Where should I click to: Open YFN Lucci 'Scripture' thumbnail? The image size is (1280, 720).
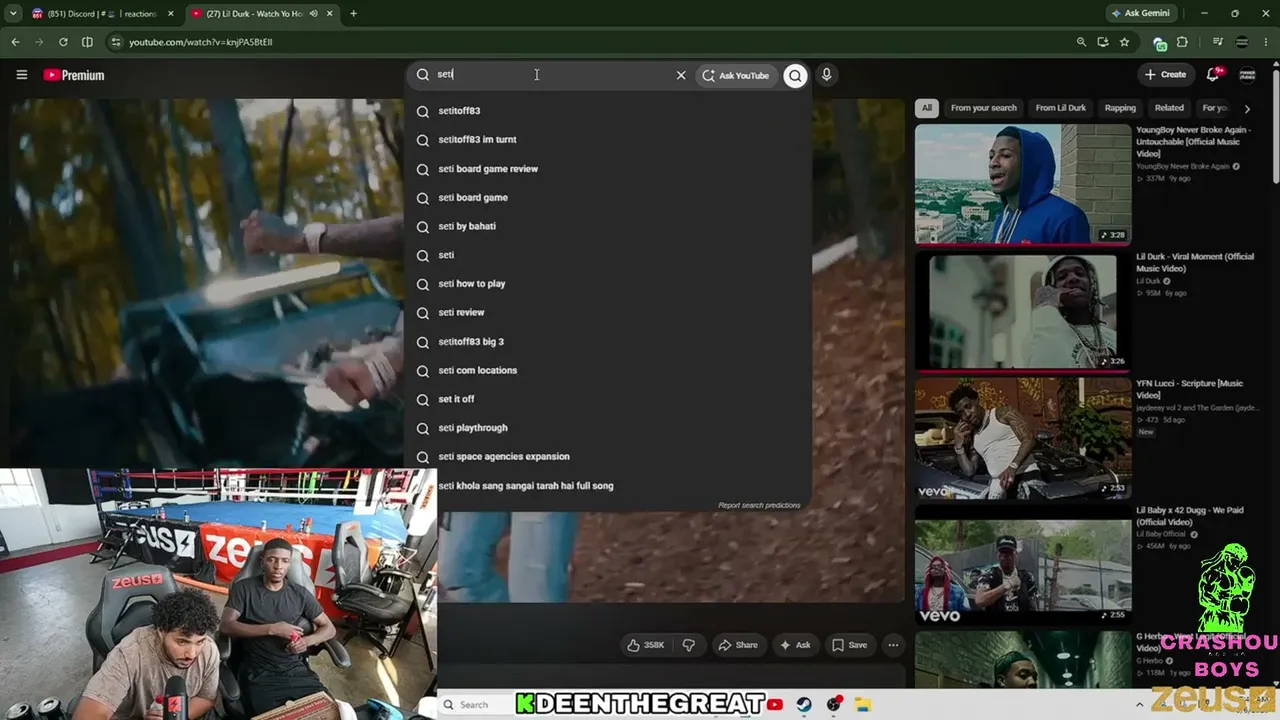coord(1023,438)
